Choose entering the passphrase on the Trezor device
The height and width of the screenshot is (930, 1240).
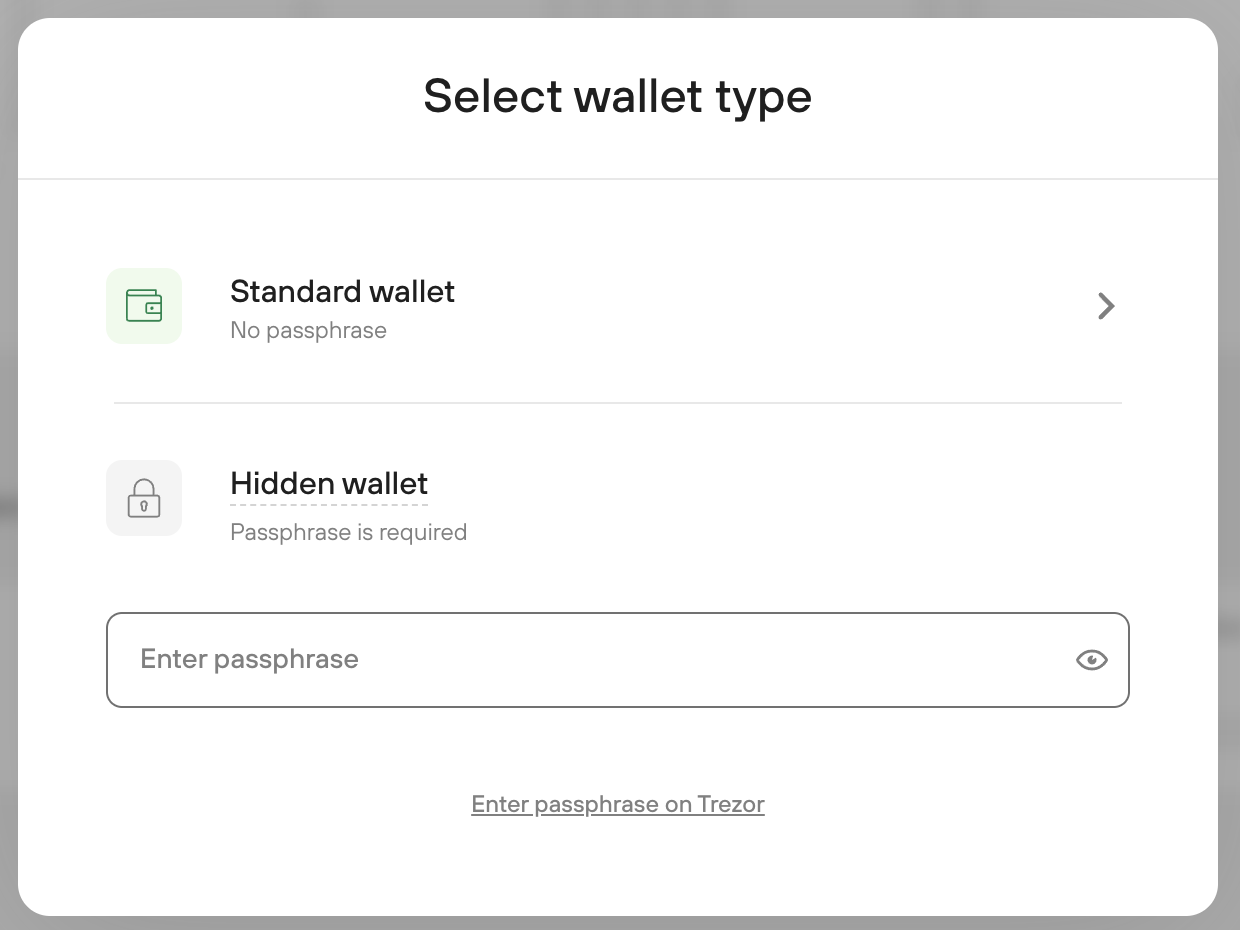(618, 804)
